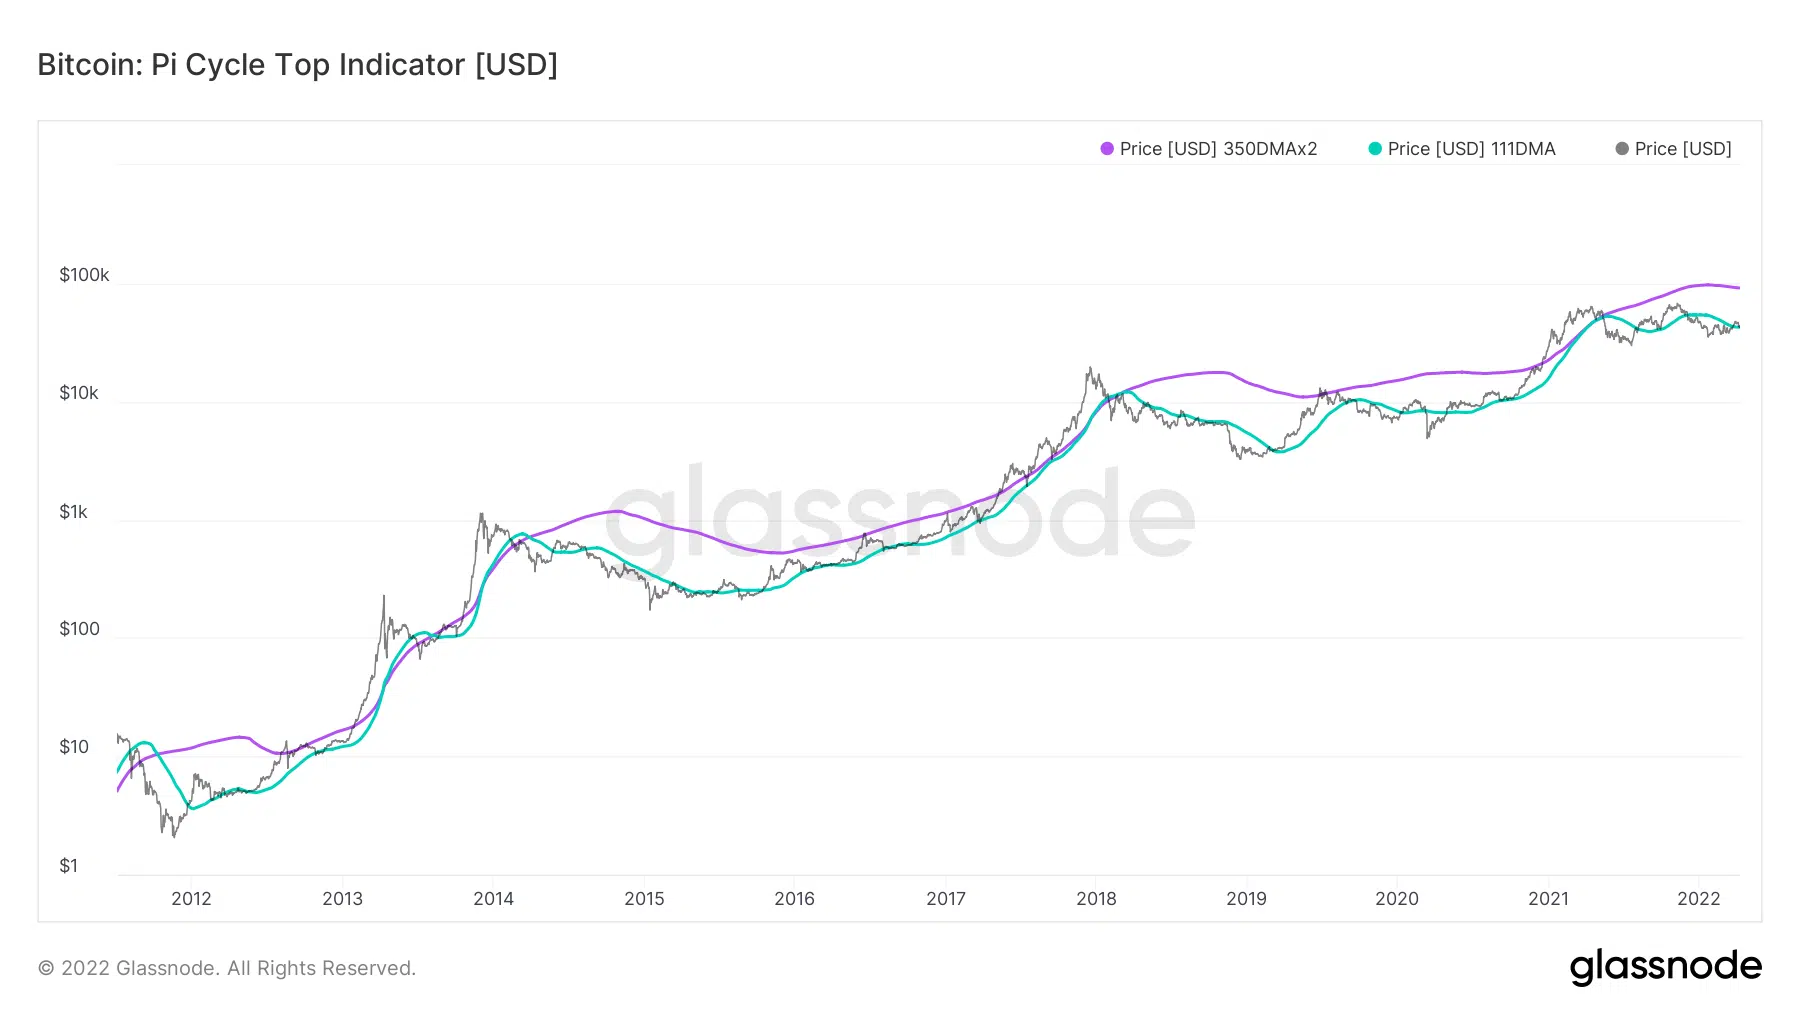Click the copyright Glassnode text
This screenshot has width=1800, height=1013.
pos(227,968)
